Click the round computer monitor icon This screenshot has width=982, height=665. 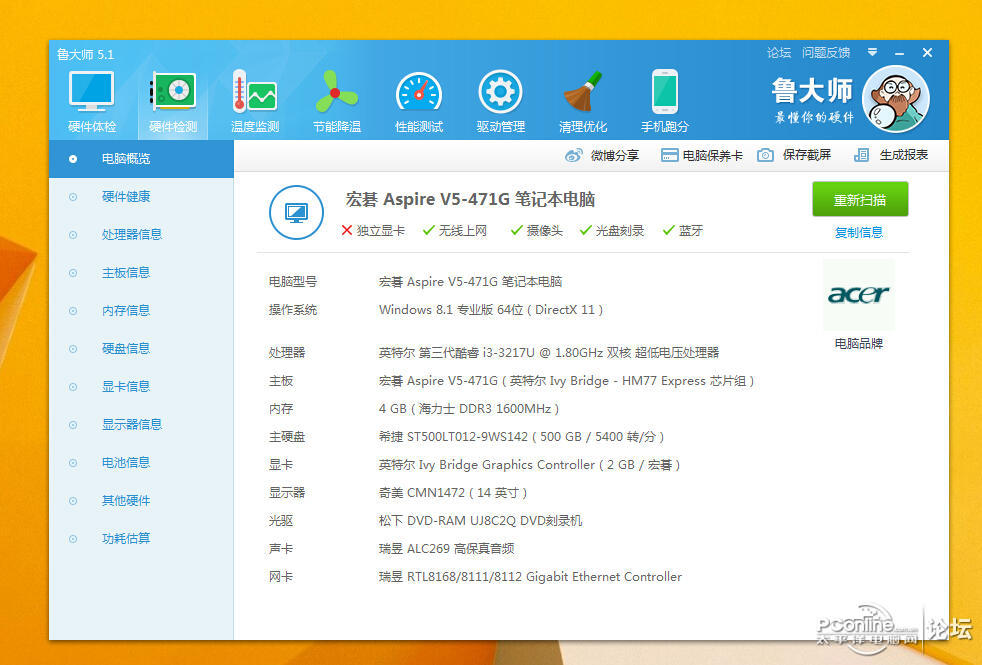[296, 212]
